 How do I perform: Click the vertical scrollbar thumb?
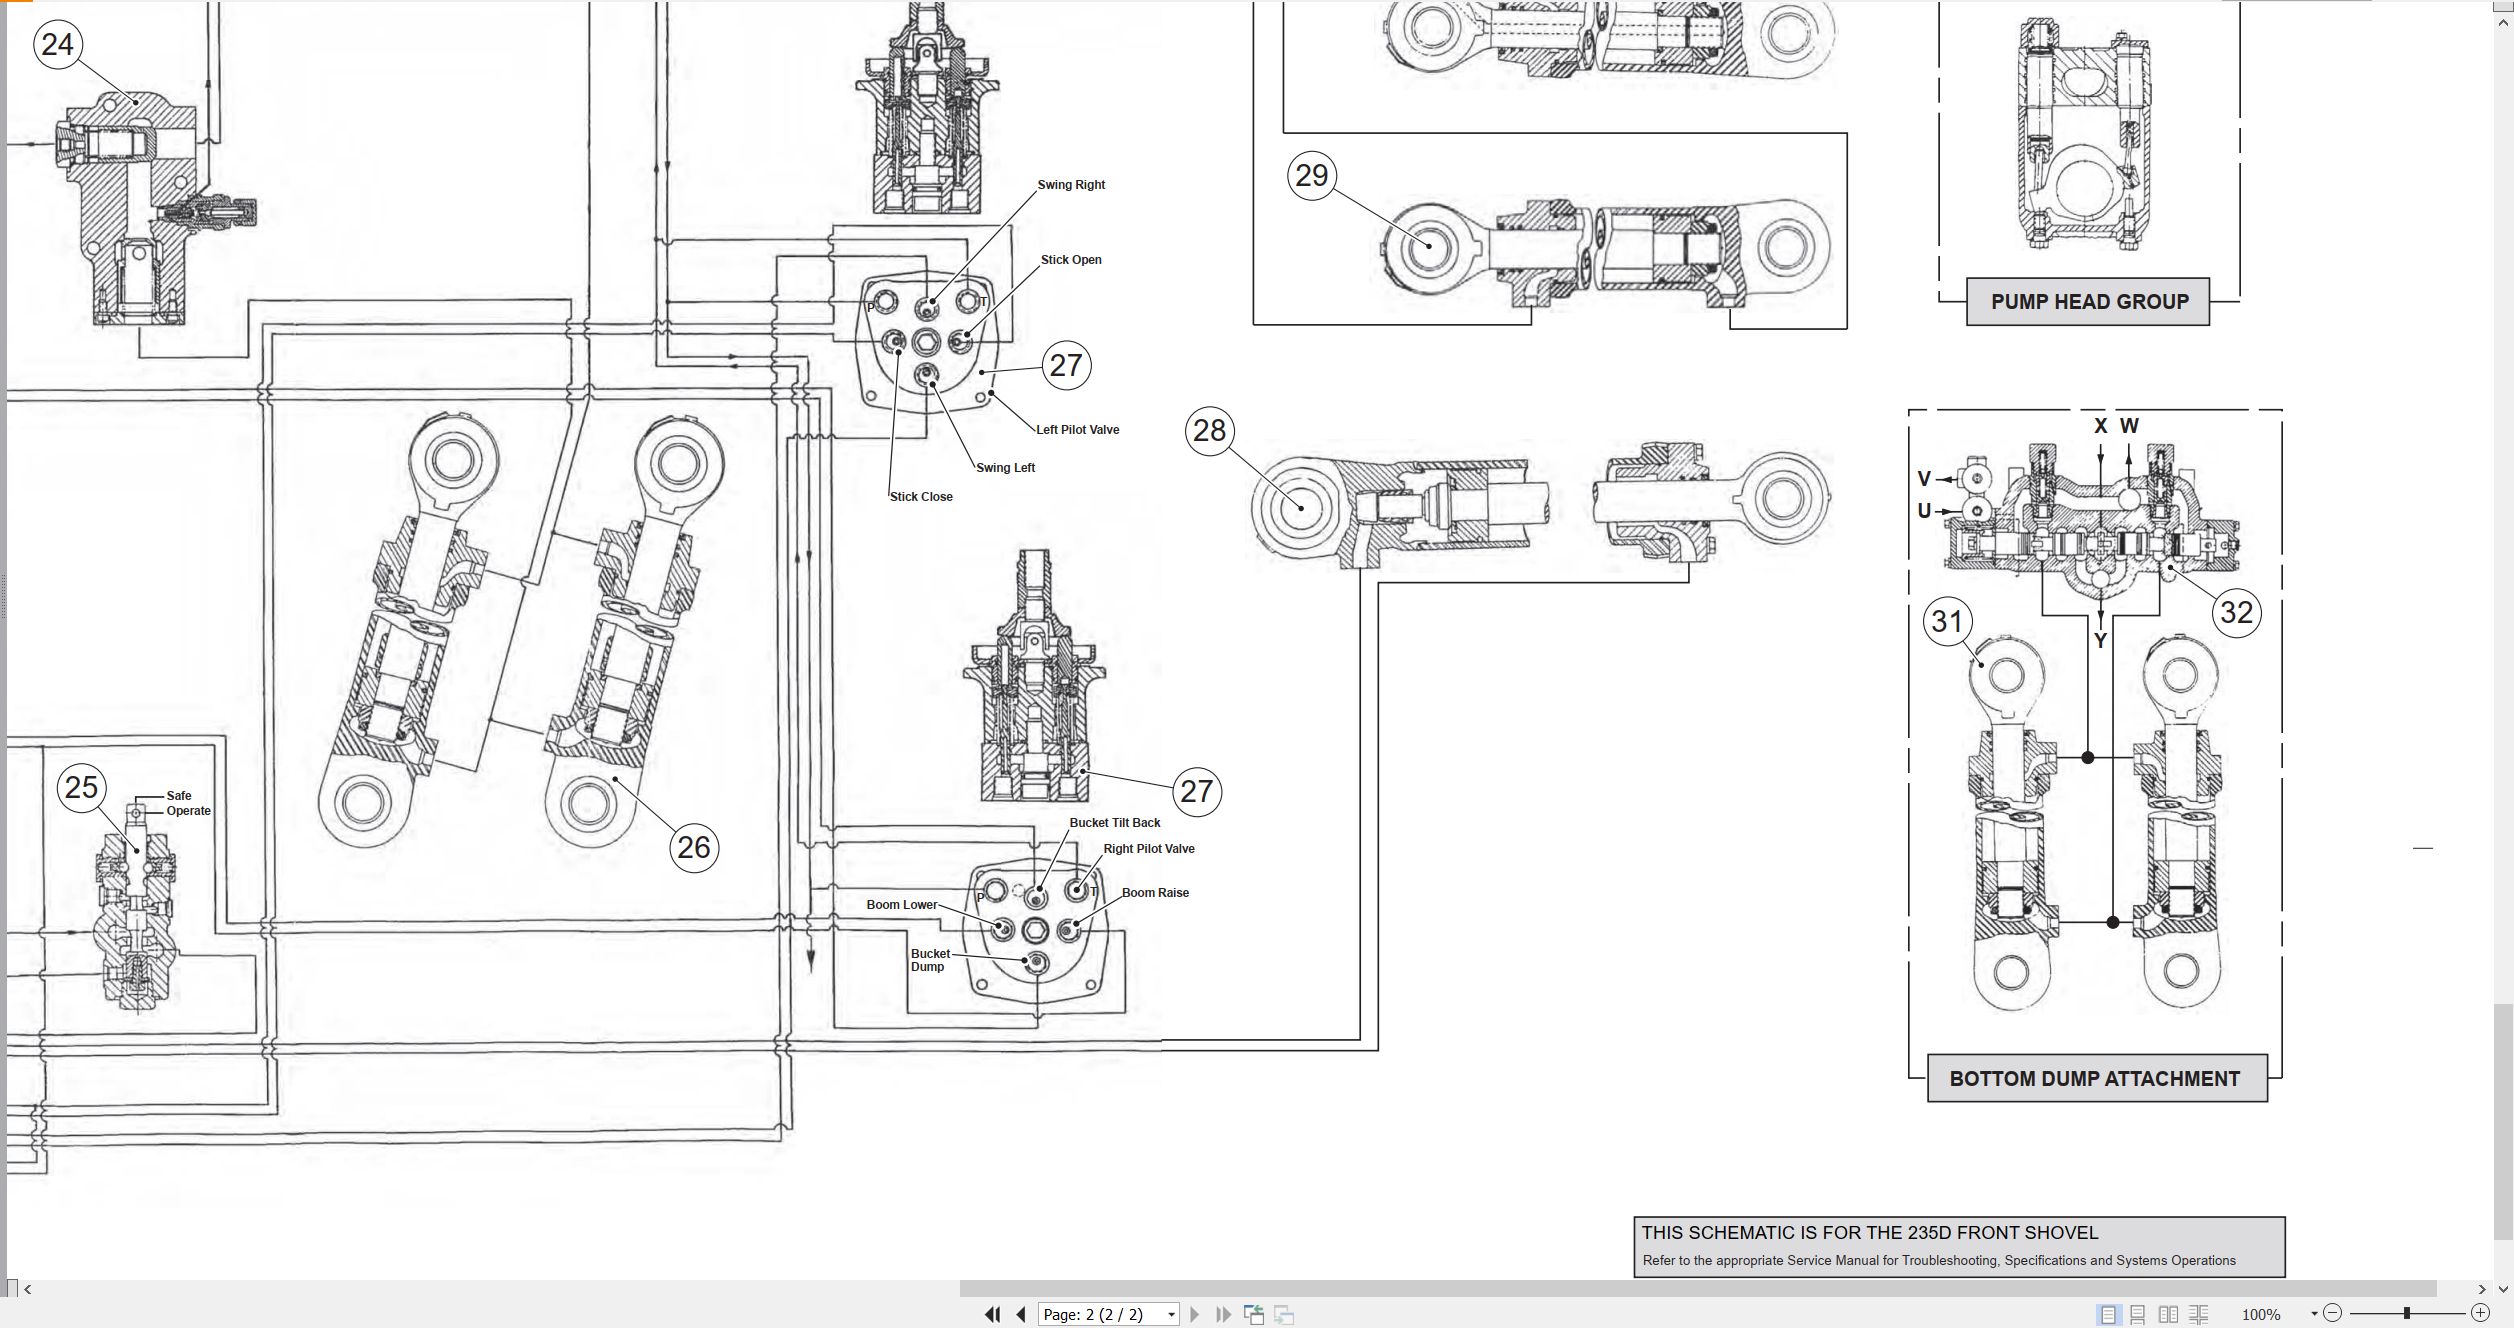click(x=2503, y=1122)
